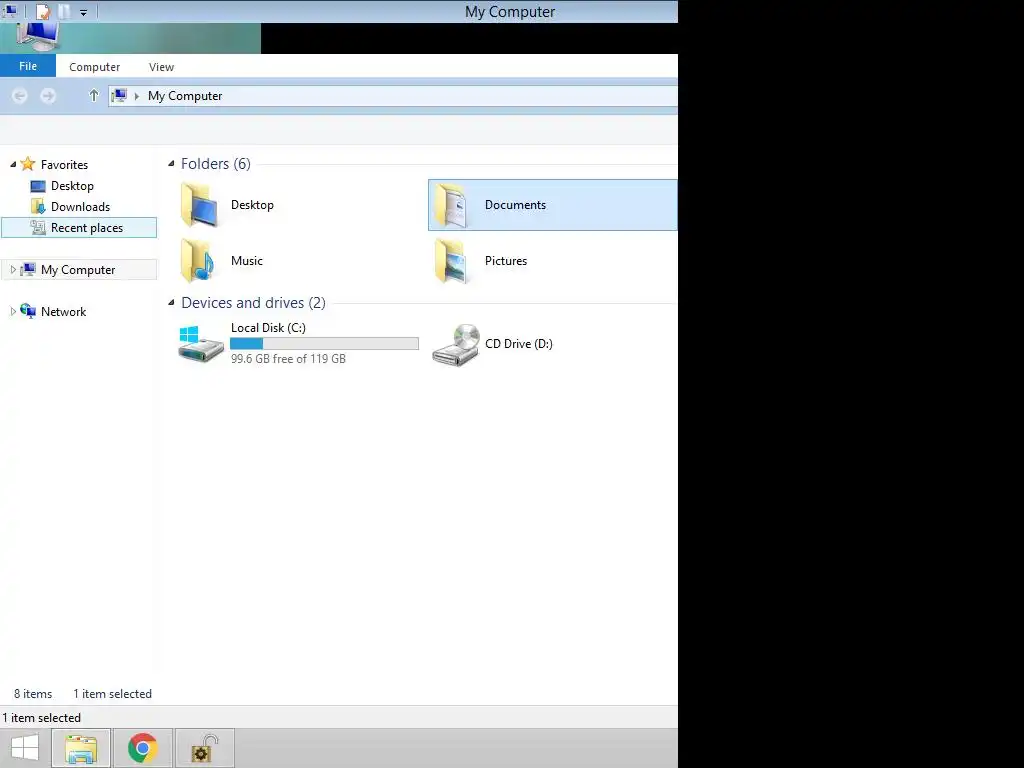Open the Windows Start button
Viewport: 1024px width, 768px height.
click(x=25, y=748)
